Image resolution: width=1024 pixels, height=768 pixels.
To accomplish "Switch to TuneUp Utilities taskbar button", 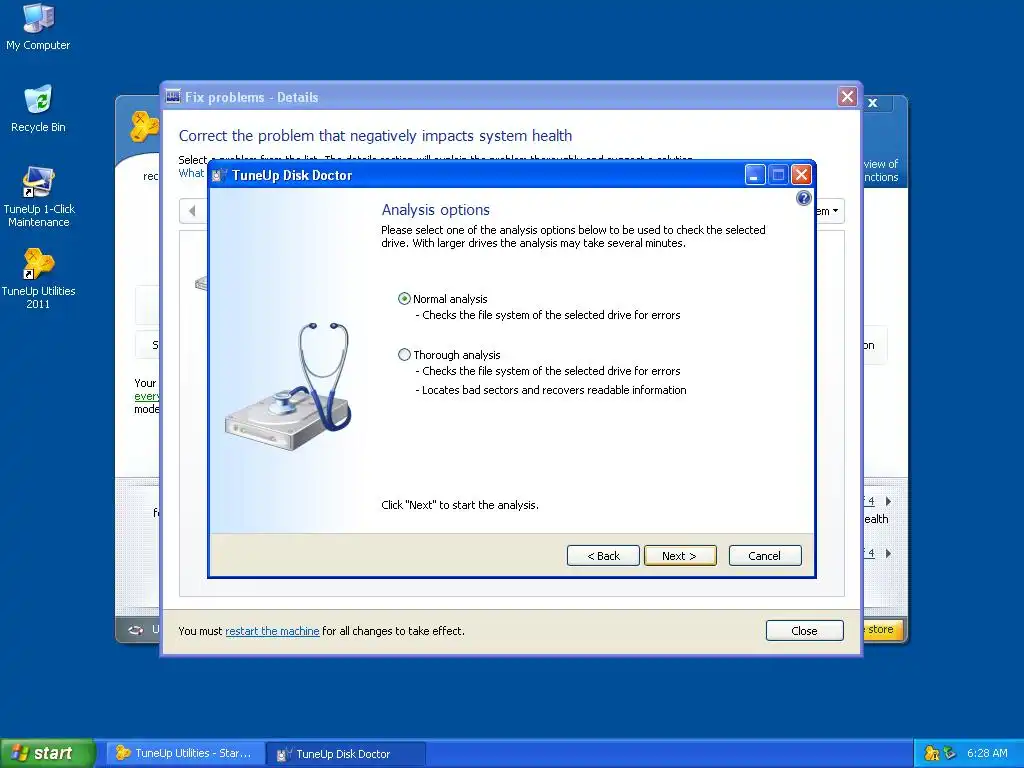I will tap(187, 754).
